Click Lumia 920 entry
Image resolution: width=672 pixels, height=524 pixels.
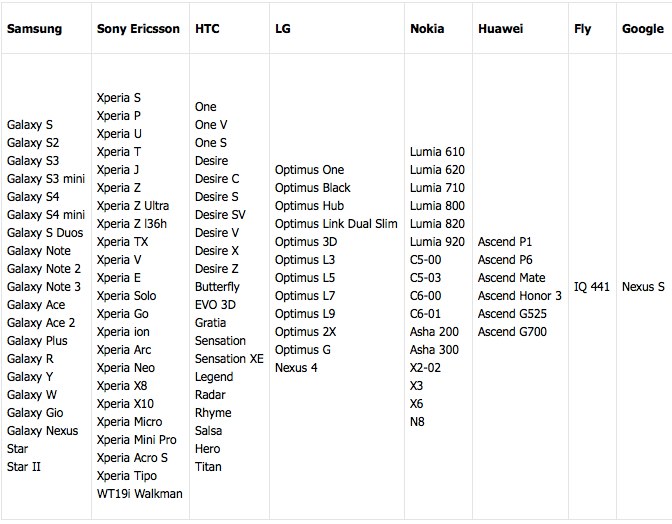click(437, 242)
